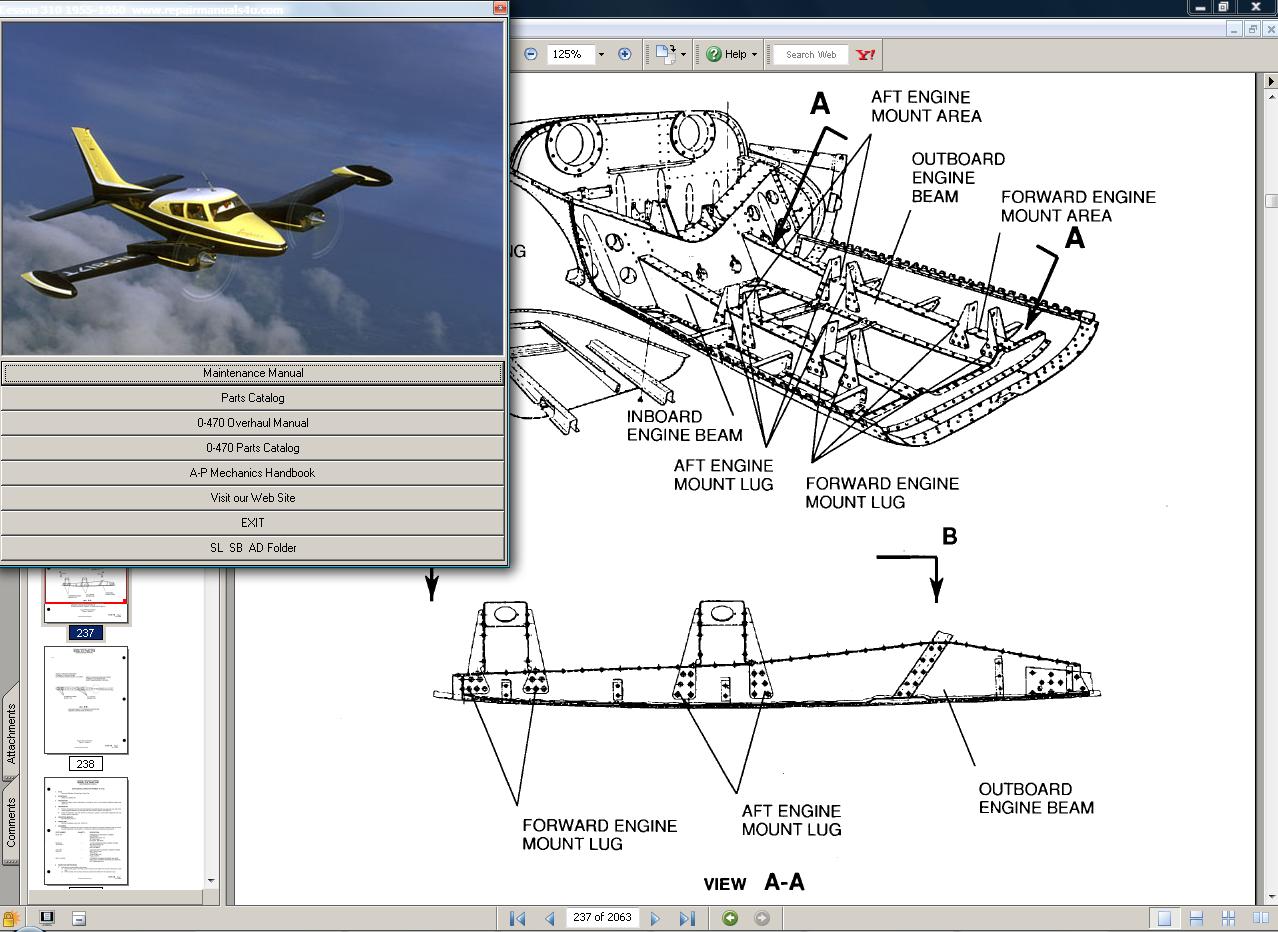The height and width of the screenshot is (932, 1278).
Task: Go to the previous page
Action: pyautogui.click(x=549, y=918)
